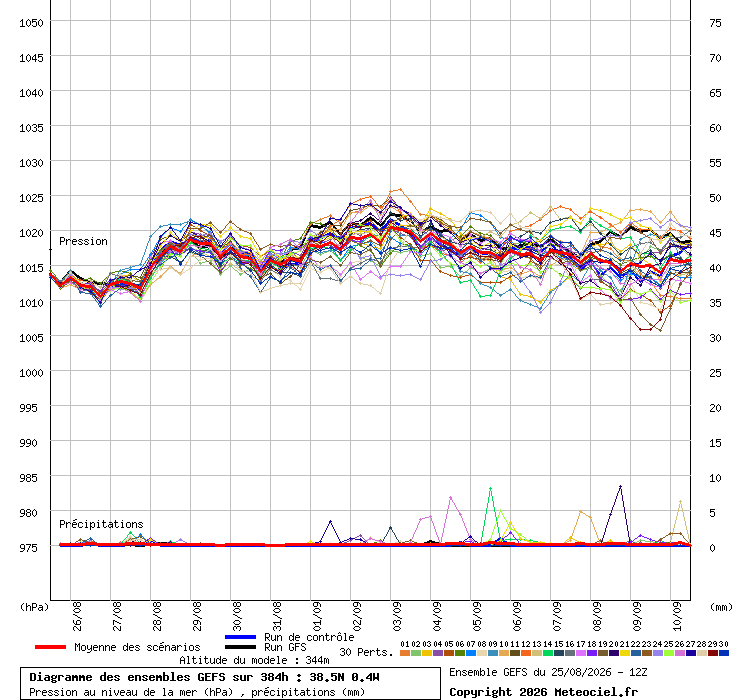Click the 'Copyright 2026 Meteociel.fr' text
The image size is (740, 700).
[x=543, y=692]
